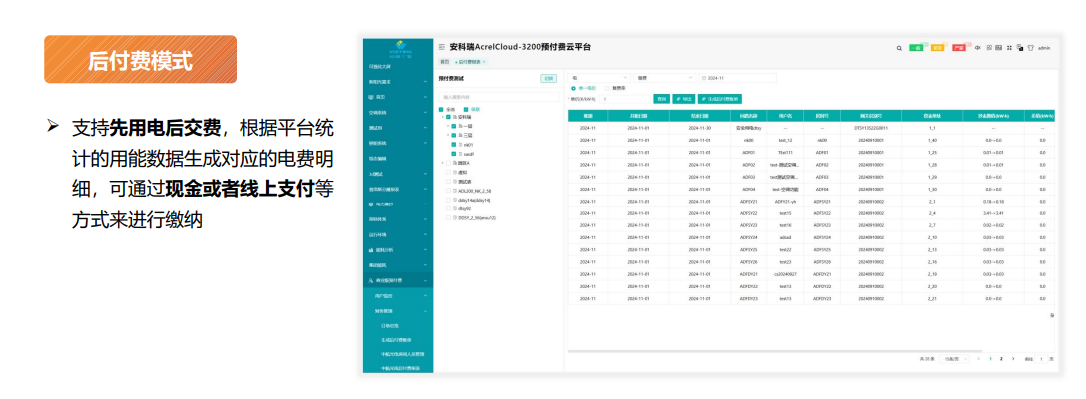1086x399 pixels.
Task: Open the yellow urgent alarm badge
Action: coord(937,48)
